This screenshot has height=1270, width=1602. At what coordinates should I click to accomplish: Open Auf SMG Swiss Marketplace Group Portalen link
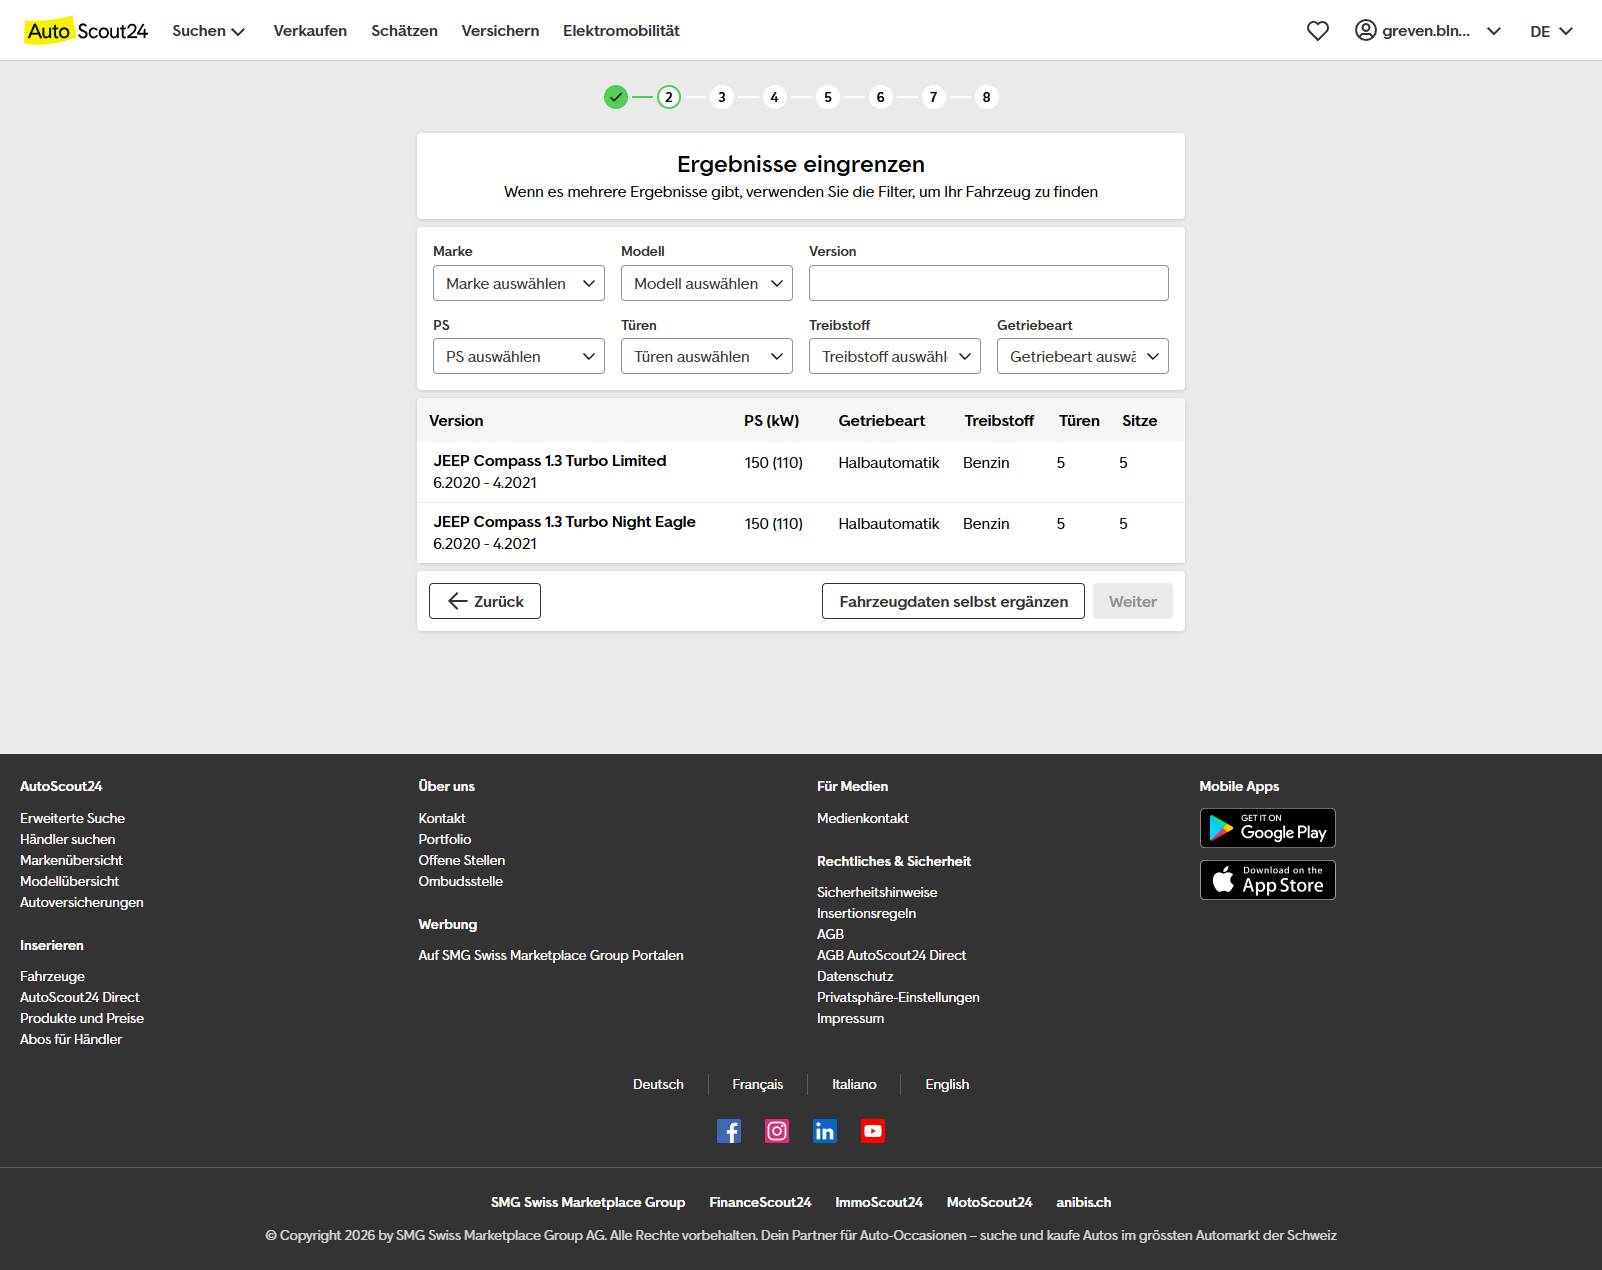coord(551,955)
